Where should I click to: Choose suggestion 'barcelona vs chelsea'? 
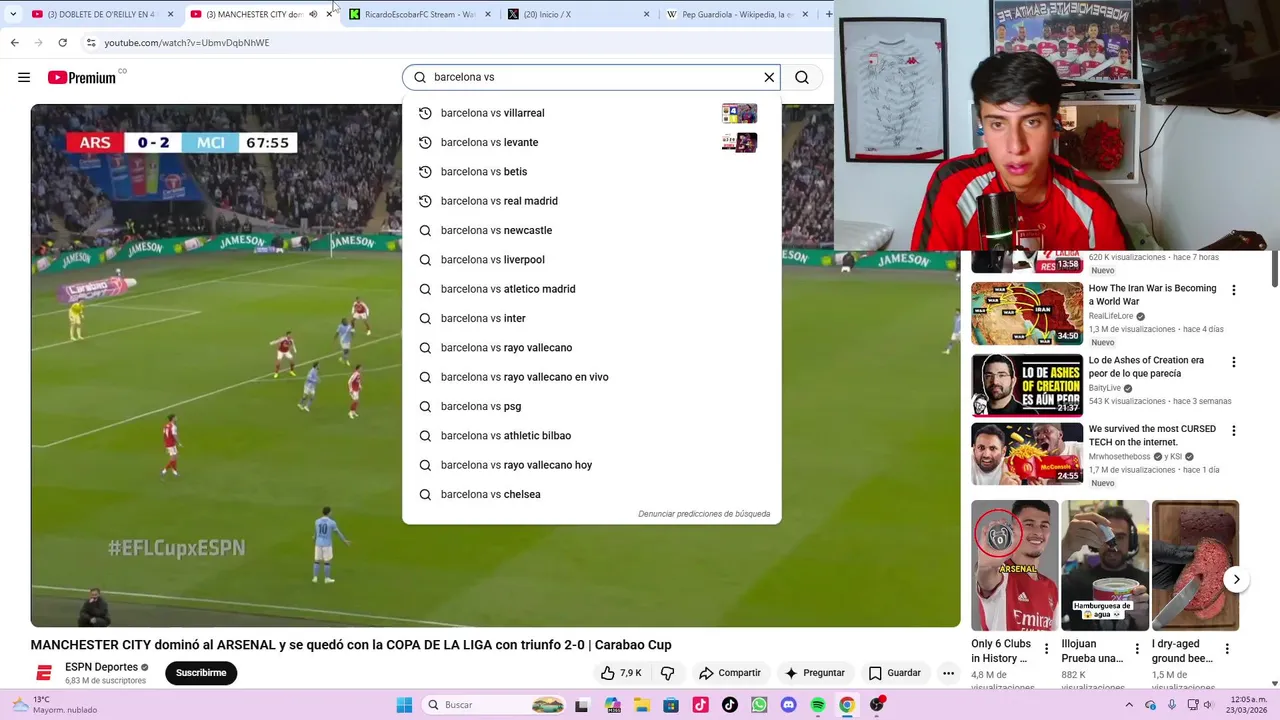point(591,494)
